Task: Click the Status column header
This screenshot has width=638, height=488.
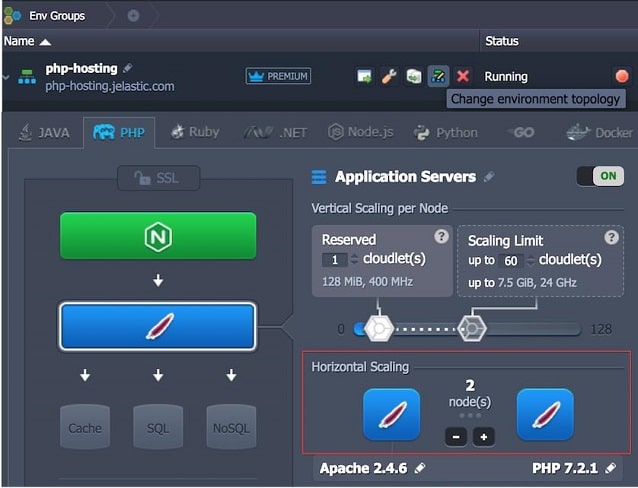Action: click(502, 41)
